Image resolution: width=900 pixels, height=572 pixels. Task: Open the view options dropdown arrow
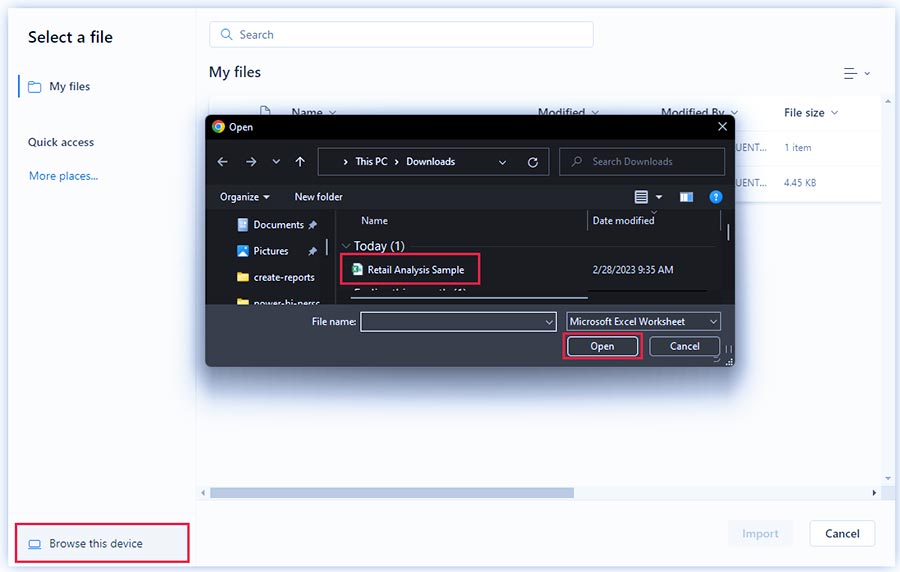coord(659,197)
